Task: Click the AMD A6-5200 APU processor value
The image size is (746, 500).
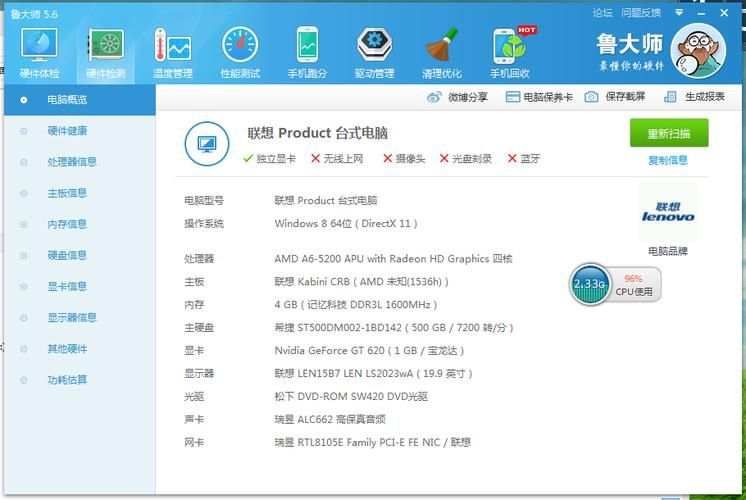Action: coord(393,259)
